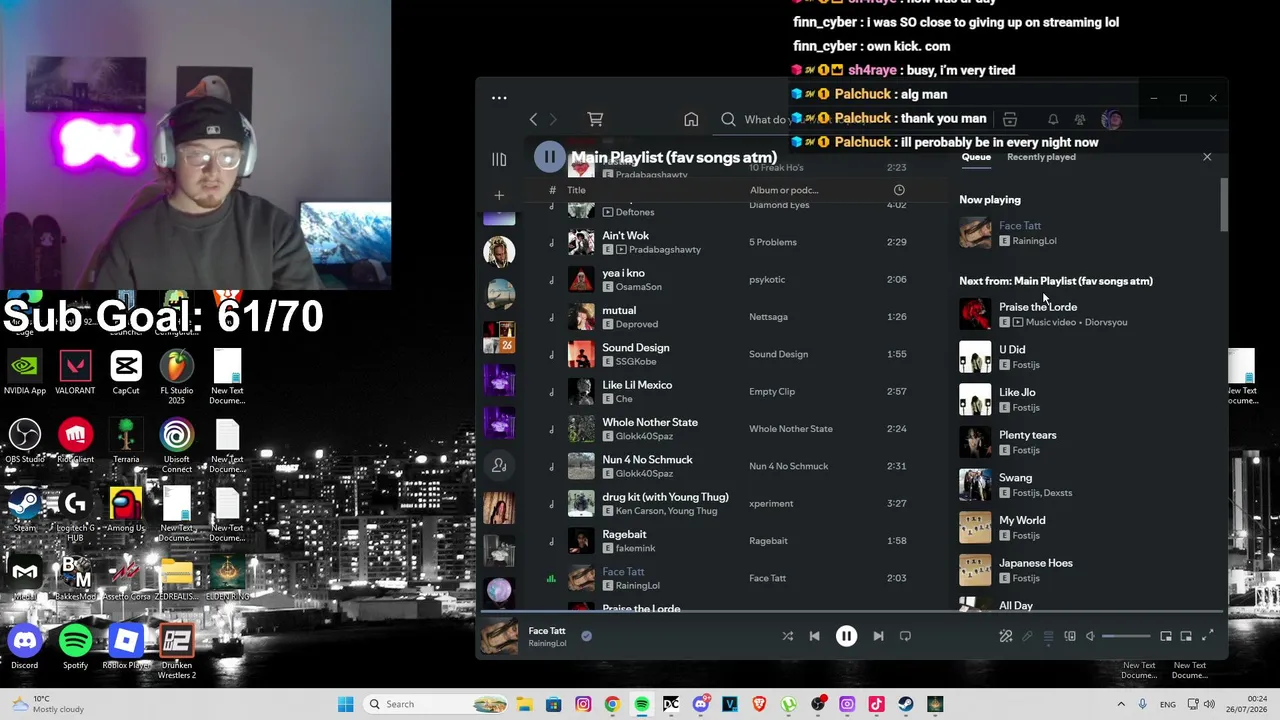Toggle the magic wand icon in player bar

1006,636
